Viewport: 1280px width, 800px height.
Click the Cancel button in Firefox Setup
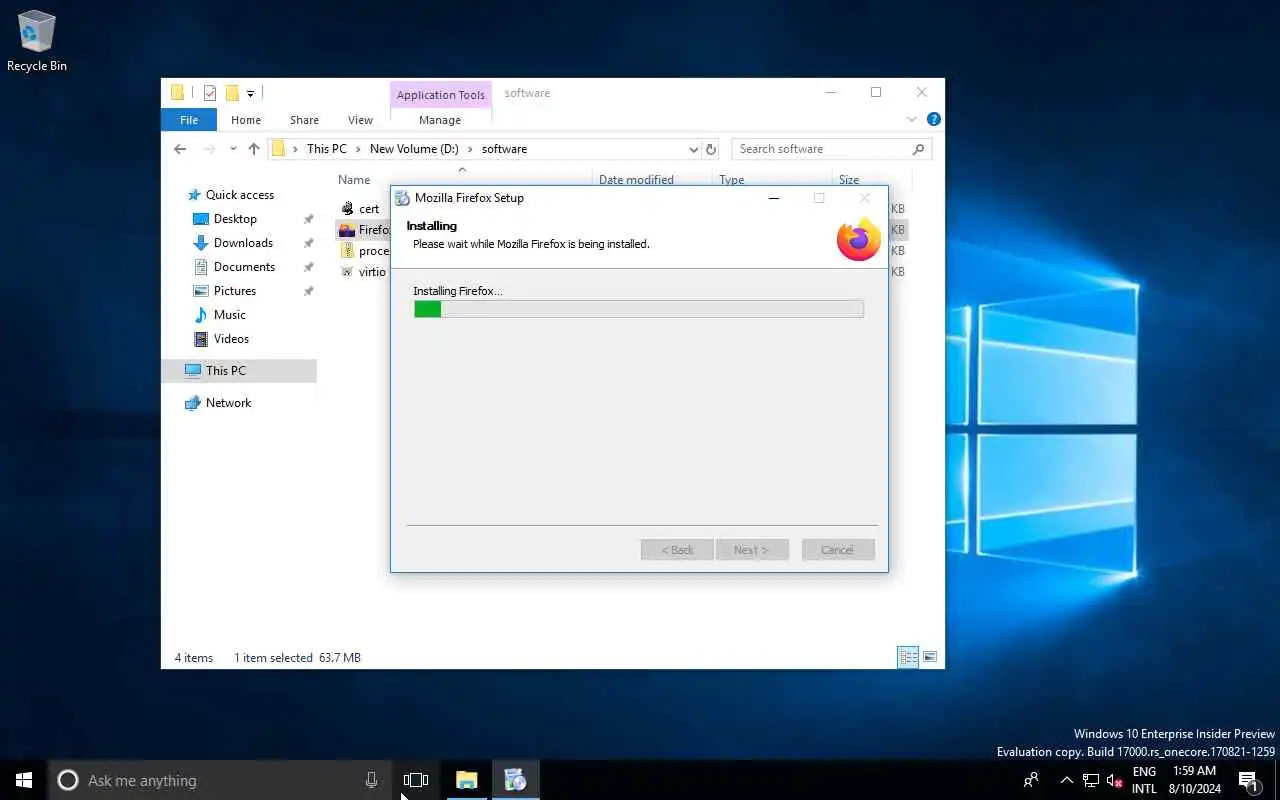click(x=838, y=550)
